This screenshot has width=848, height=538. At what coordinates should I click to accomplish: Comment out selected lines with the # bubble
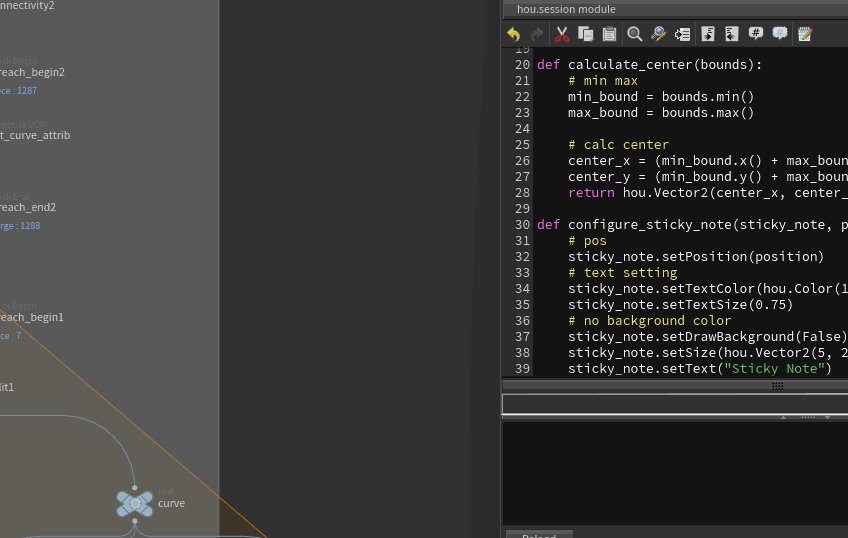(x=756, y=34)
